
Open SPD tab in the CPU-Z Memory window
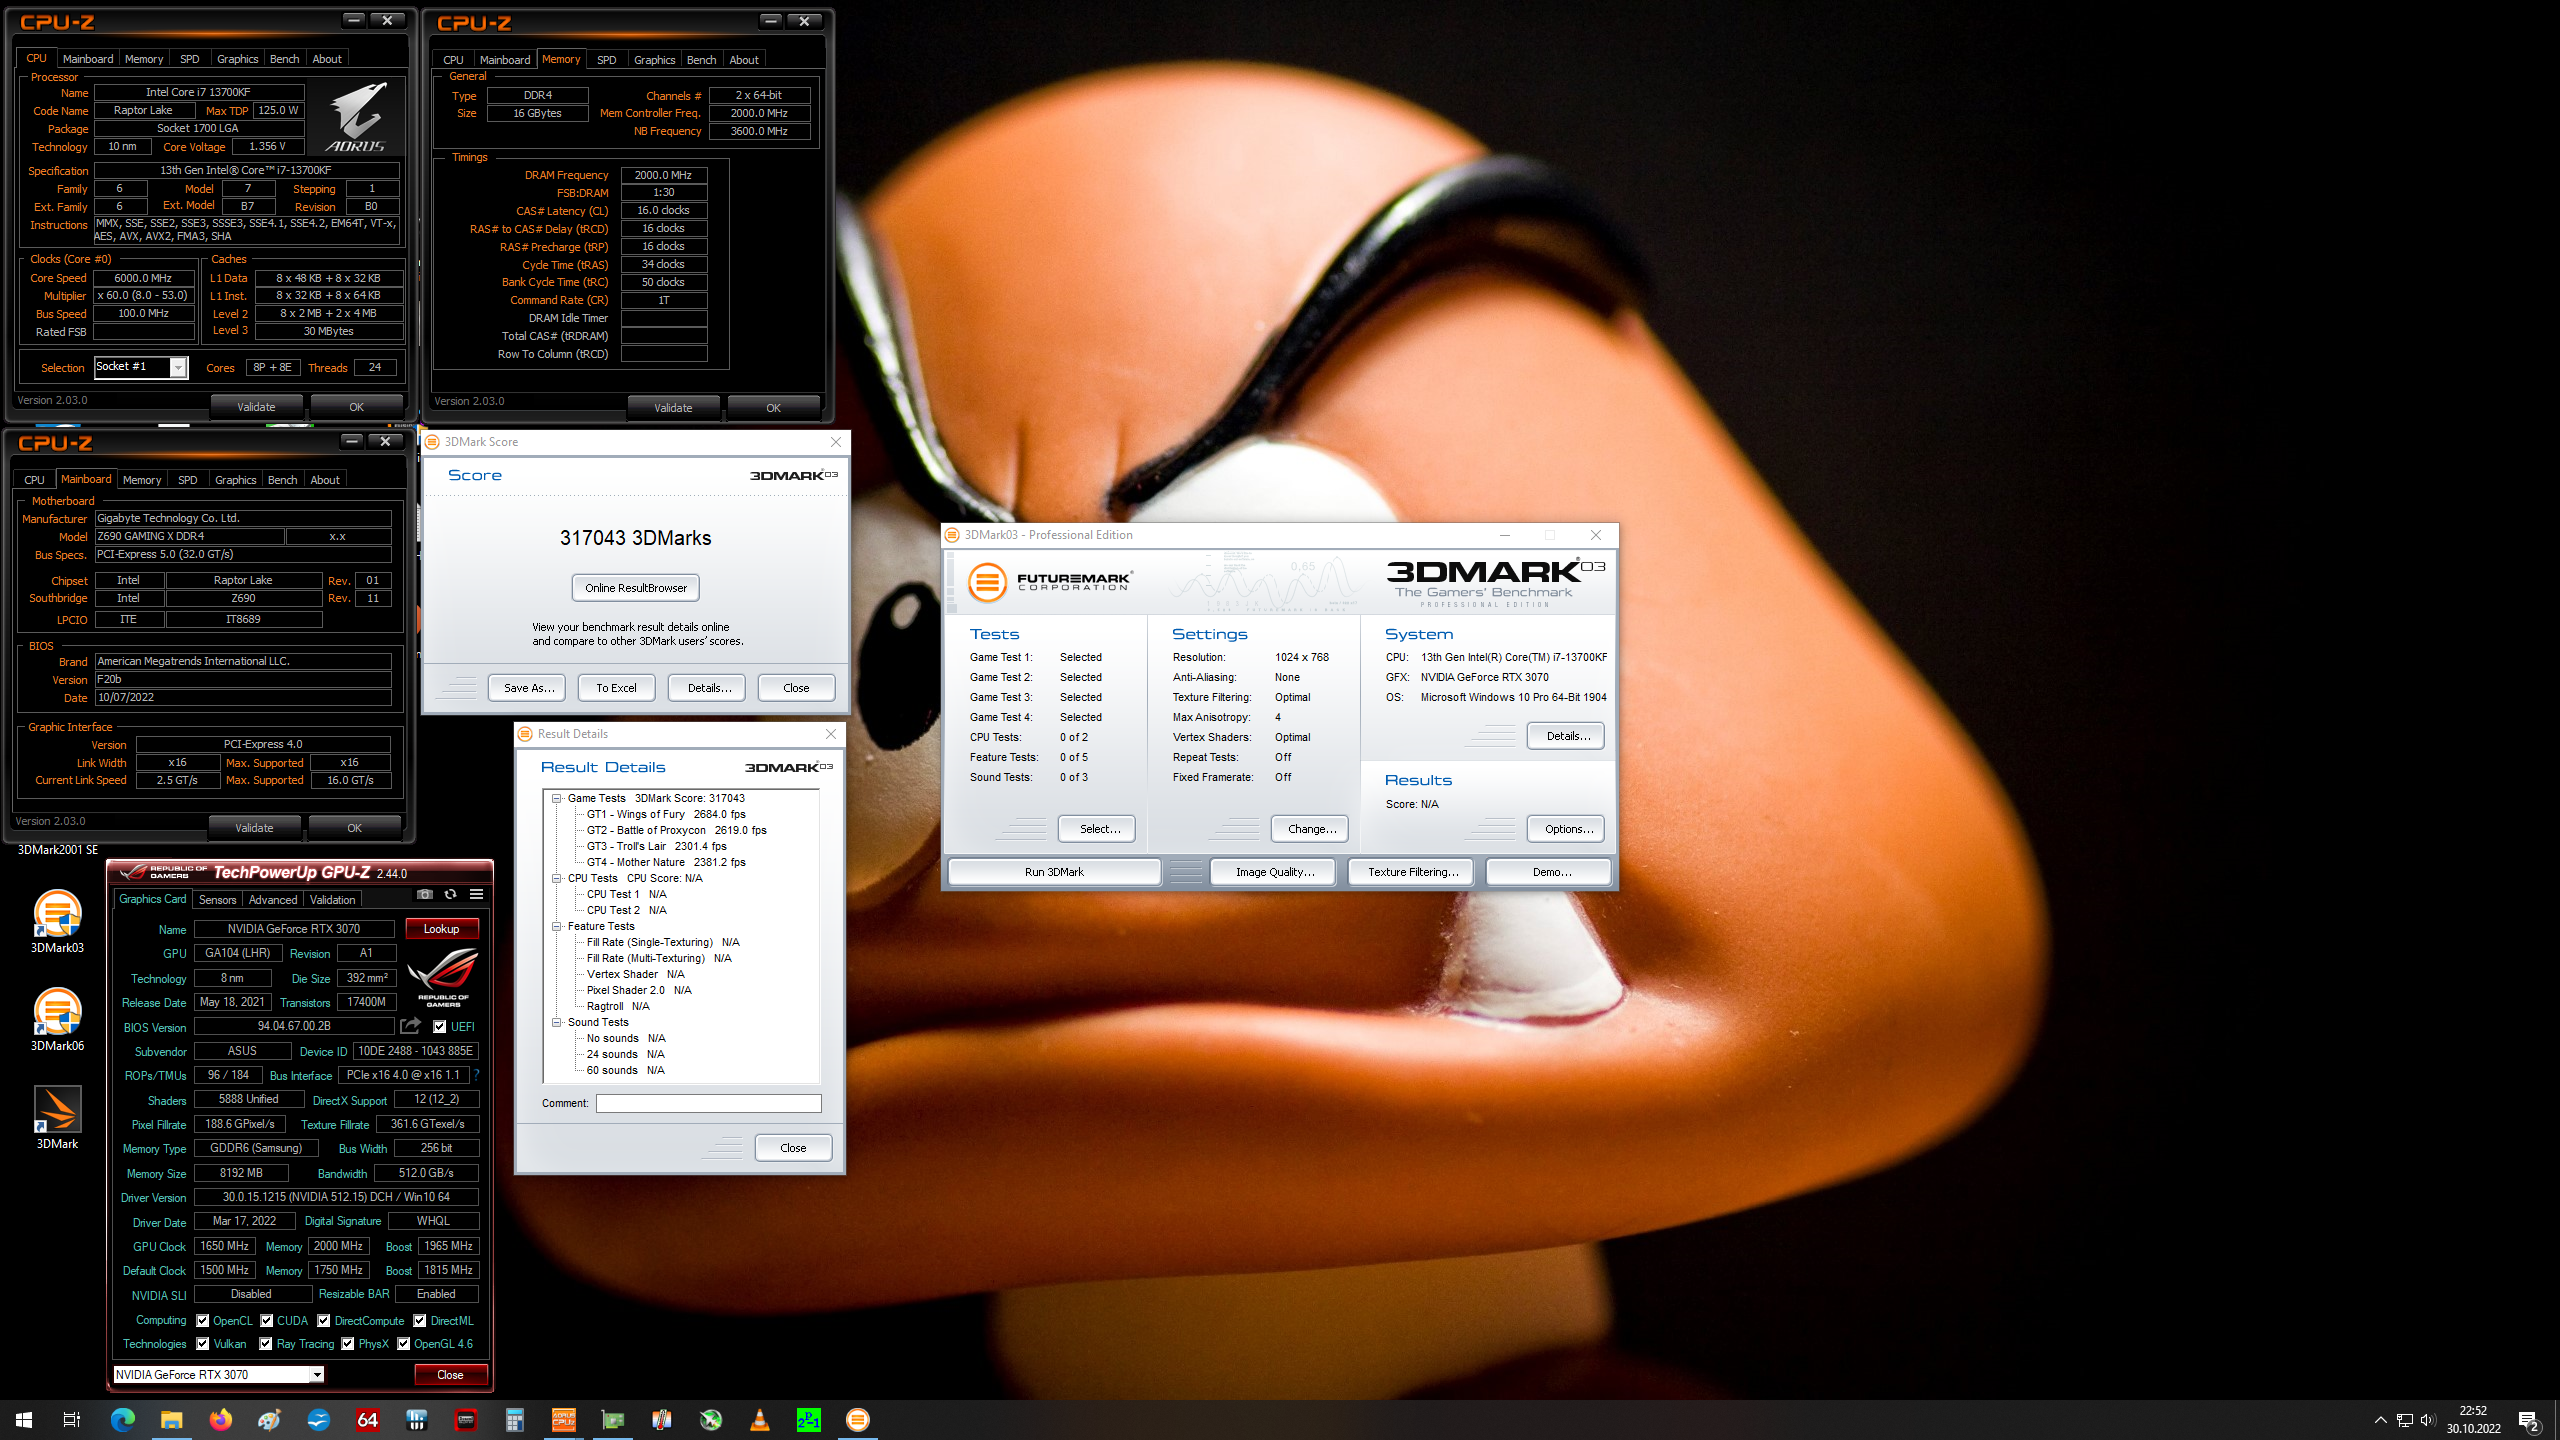(606, 59)
